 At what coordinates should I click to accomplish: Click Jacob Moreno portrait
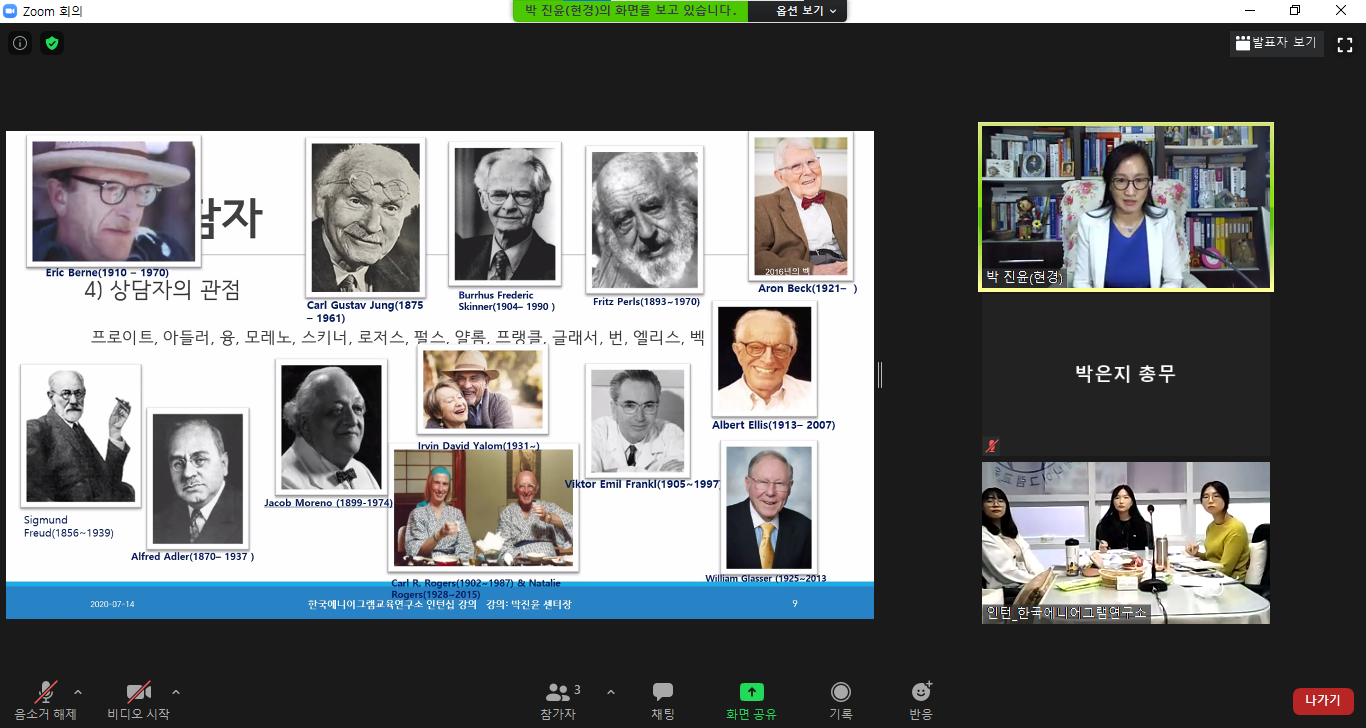point(331,427)
